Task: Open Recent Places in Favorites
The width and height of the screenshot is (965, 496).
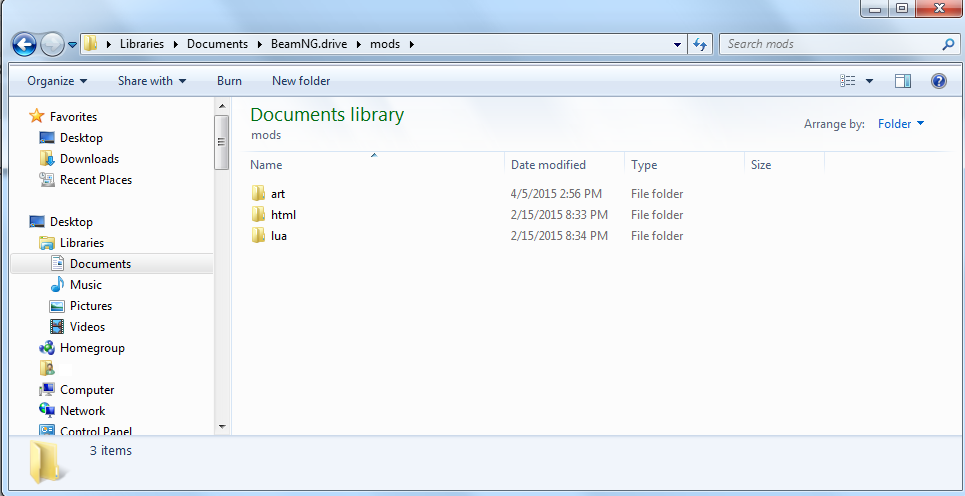Action: [95, 180]
